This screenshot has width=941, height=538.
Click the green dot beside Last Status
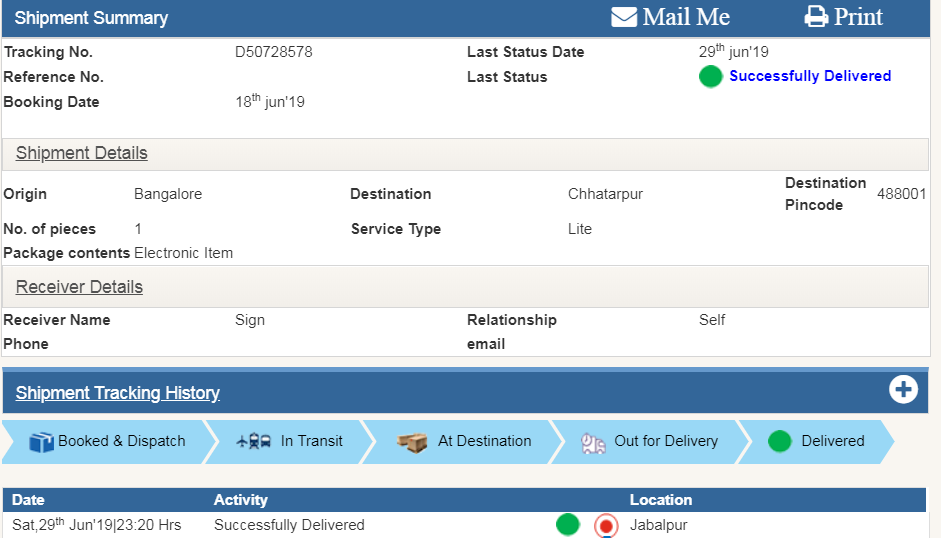point(710,77)
